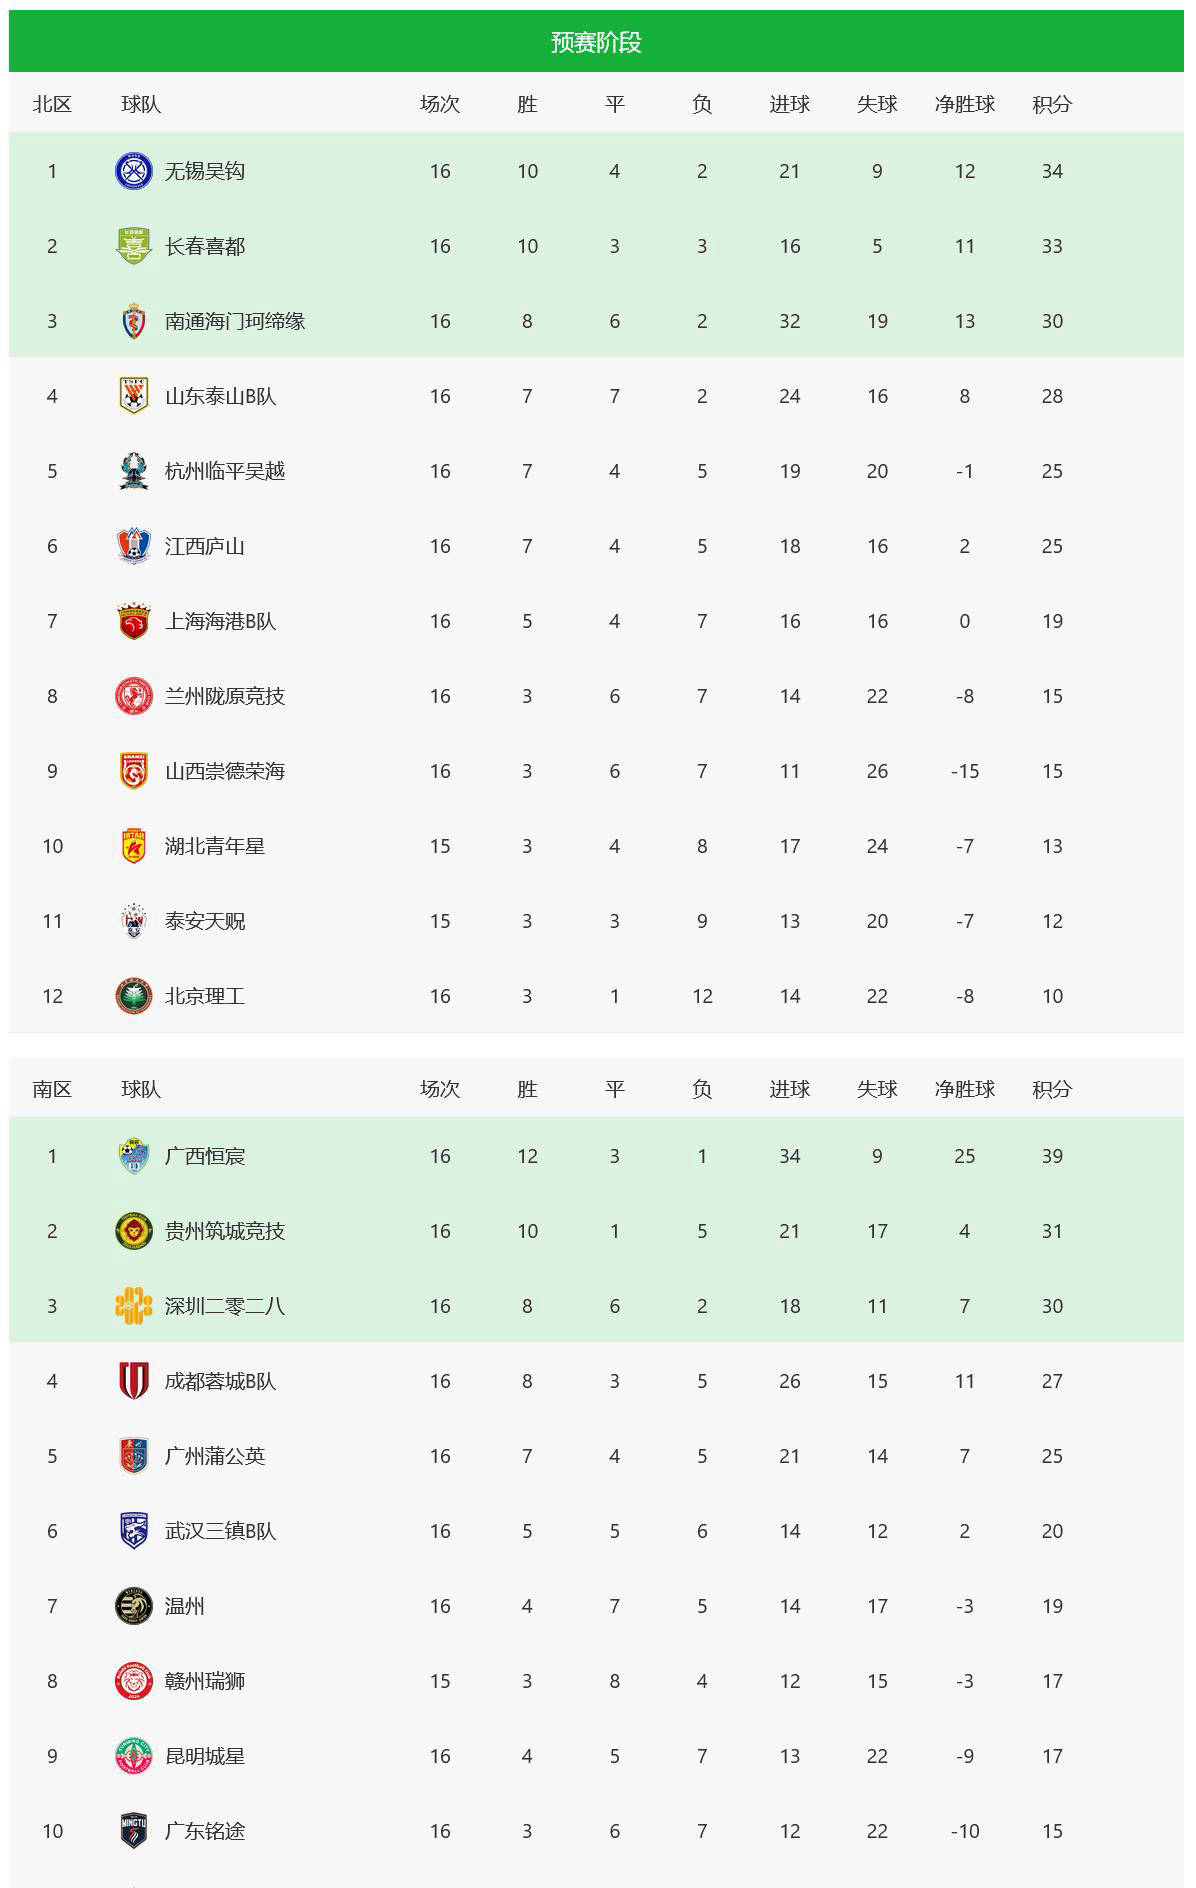Select the 预赛阶段 header tab
Screen dimensions: 1196x1888
click(x=596, y=42)
